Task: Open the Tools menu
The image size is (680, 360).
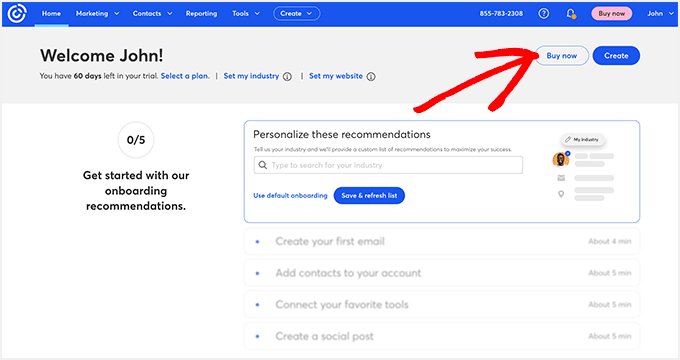Action: [246, 13]
